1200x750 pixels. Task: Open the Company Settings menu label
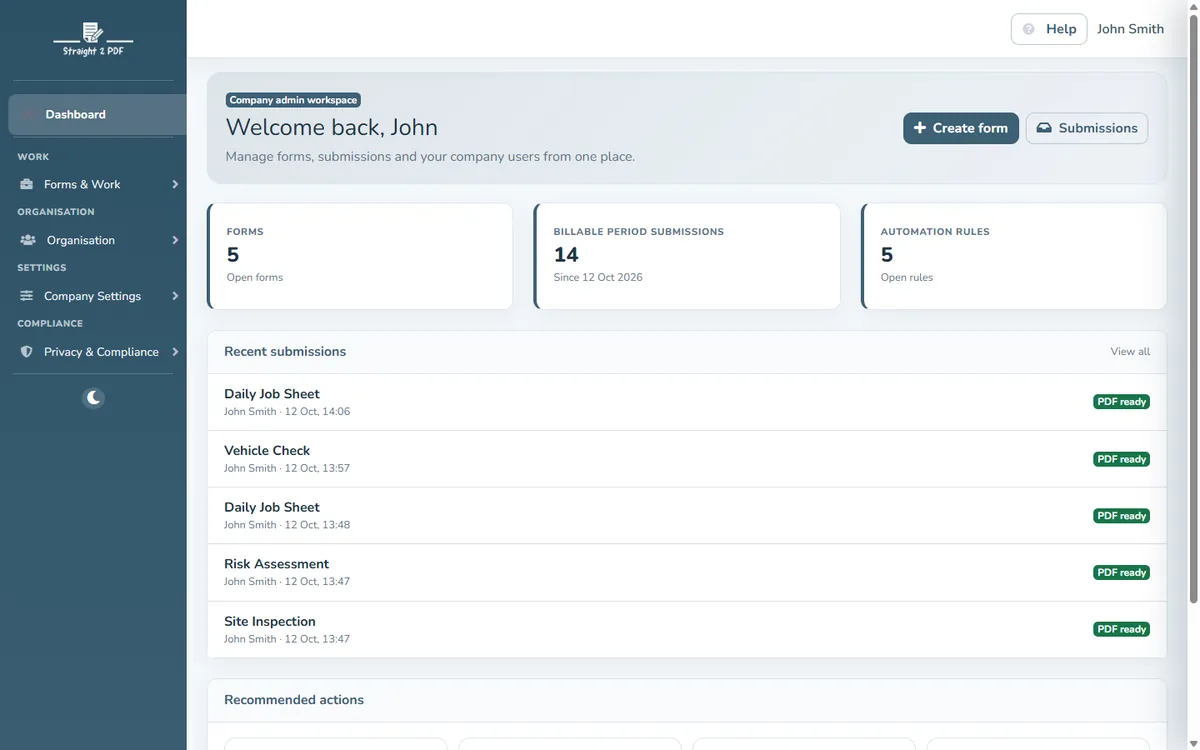(92, 296)
